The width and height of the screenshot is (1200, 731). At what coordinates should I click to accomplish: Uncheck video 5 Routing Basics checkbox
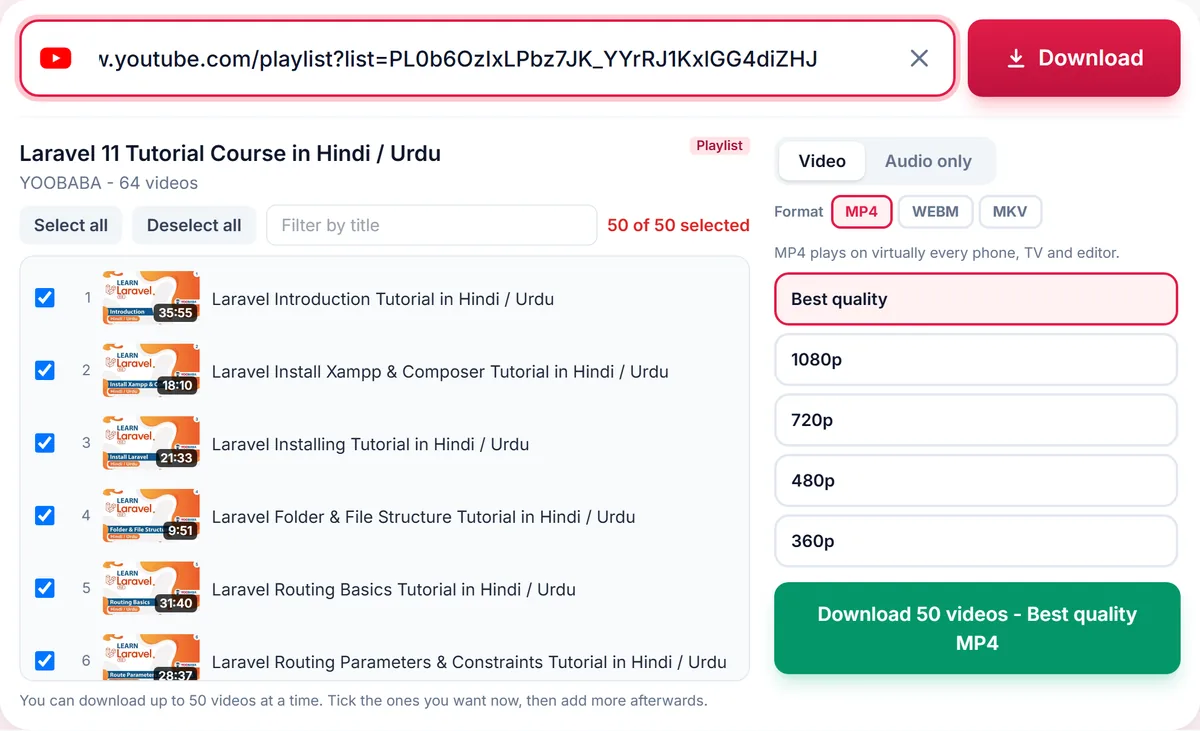point(45,588)
